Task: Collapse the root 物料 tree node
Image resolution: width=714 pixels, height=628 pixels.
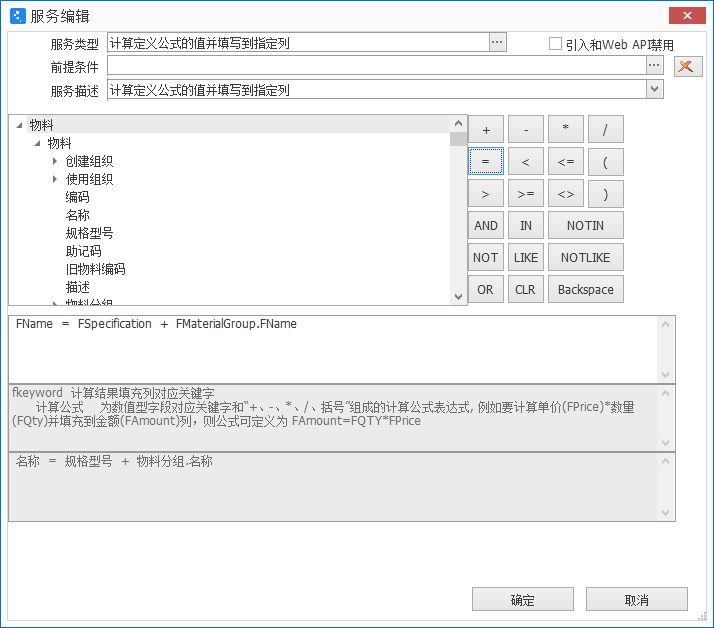Action: coord(19,125)
